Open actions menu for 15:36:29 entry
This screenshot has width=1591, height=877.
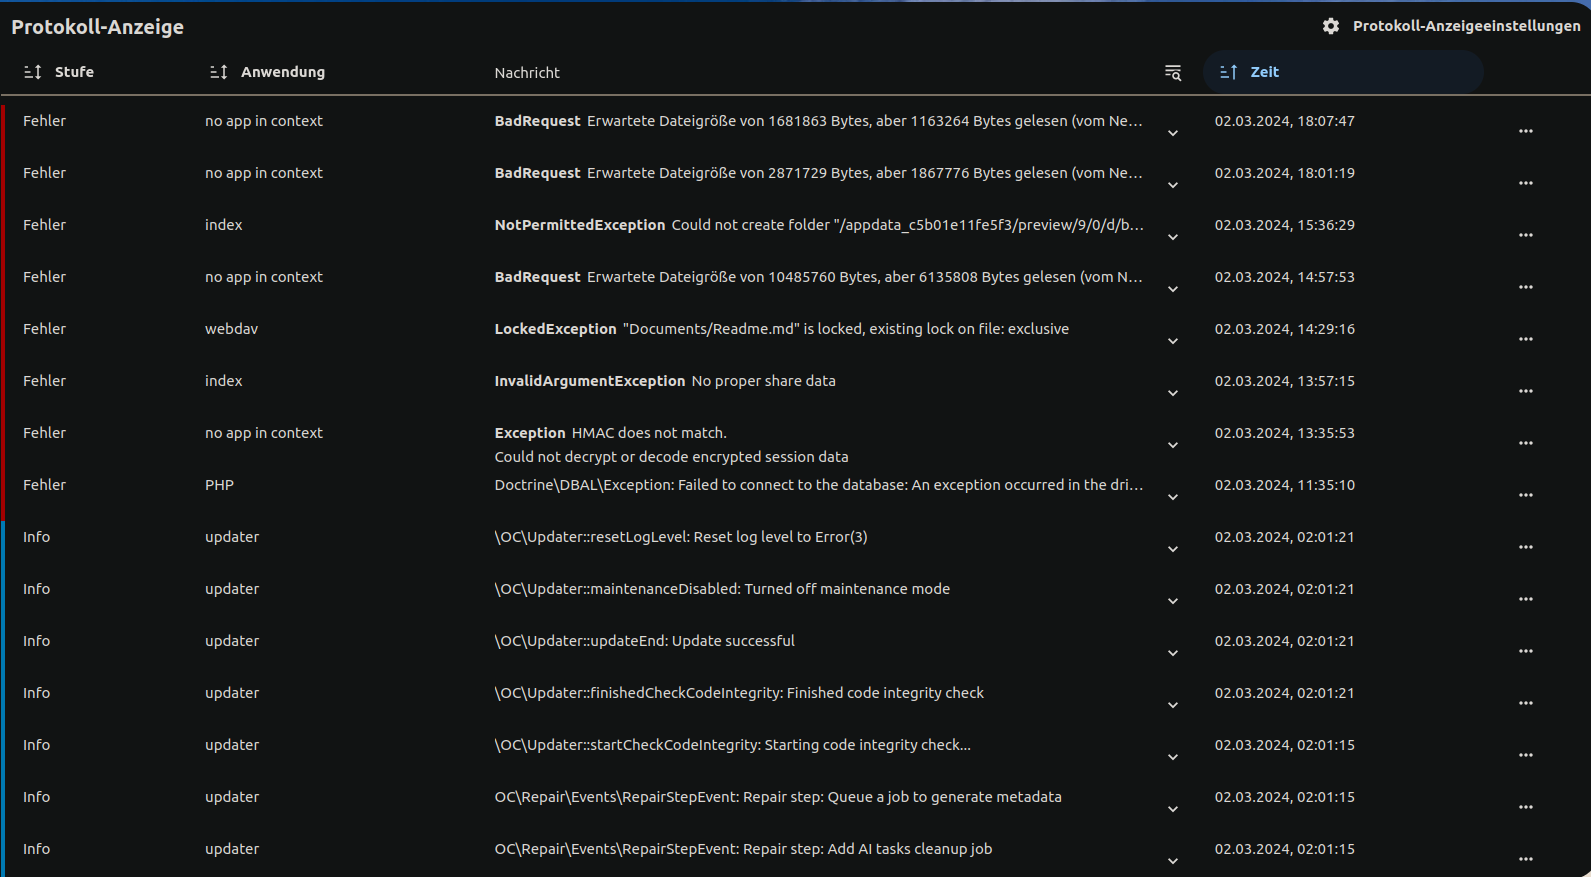[1526, 235]
